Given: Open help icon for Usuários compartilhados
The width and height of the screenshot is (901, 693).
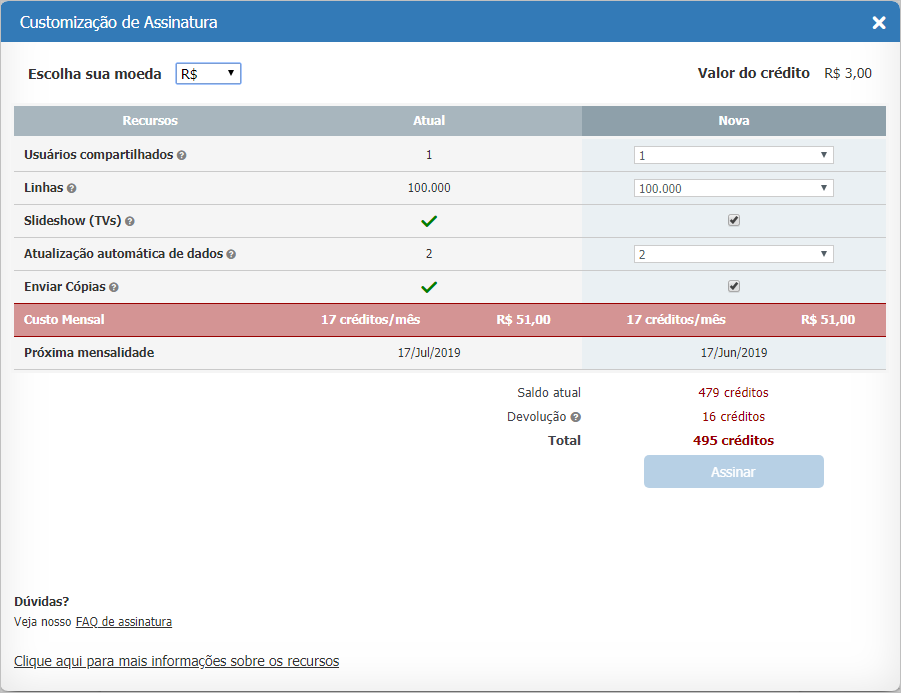Looking at the screenshot, I should tap(184, 154).
